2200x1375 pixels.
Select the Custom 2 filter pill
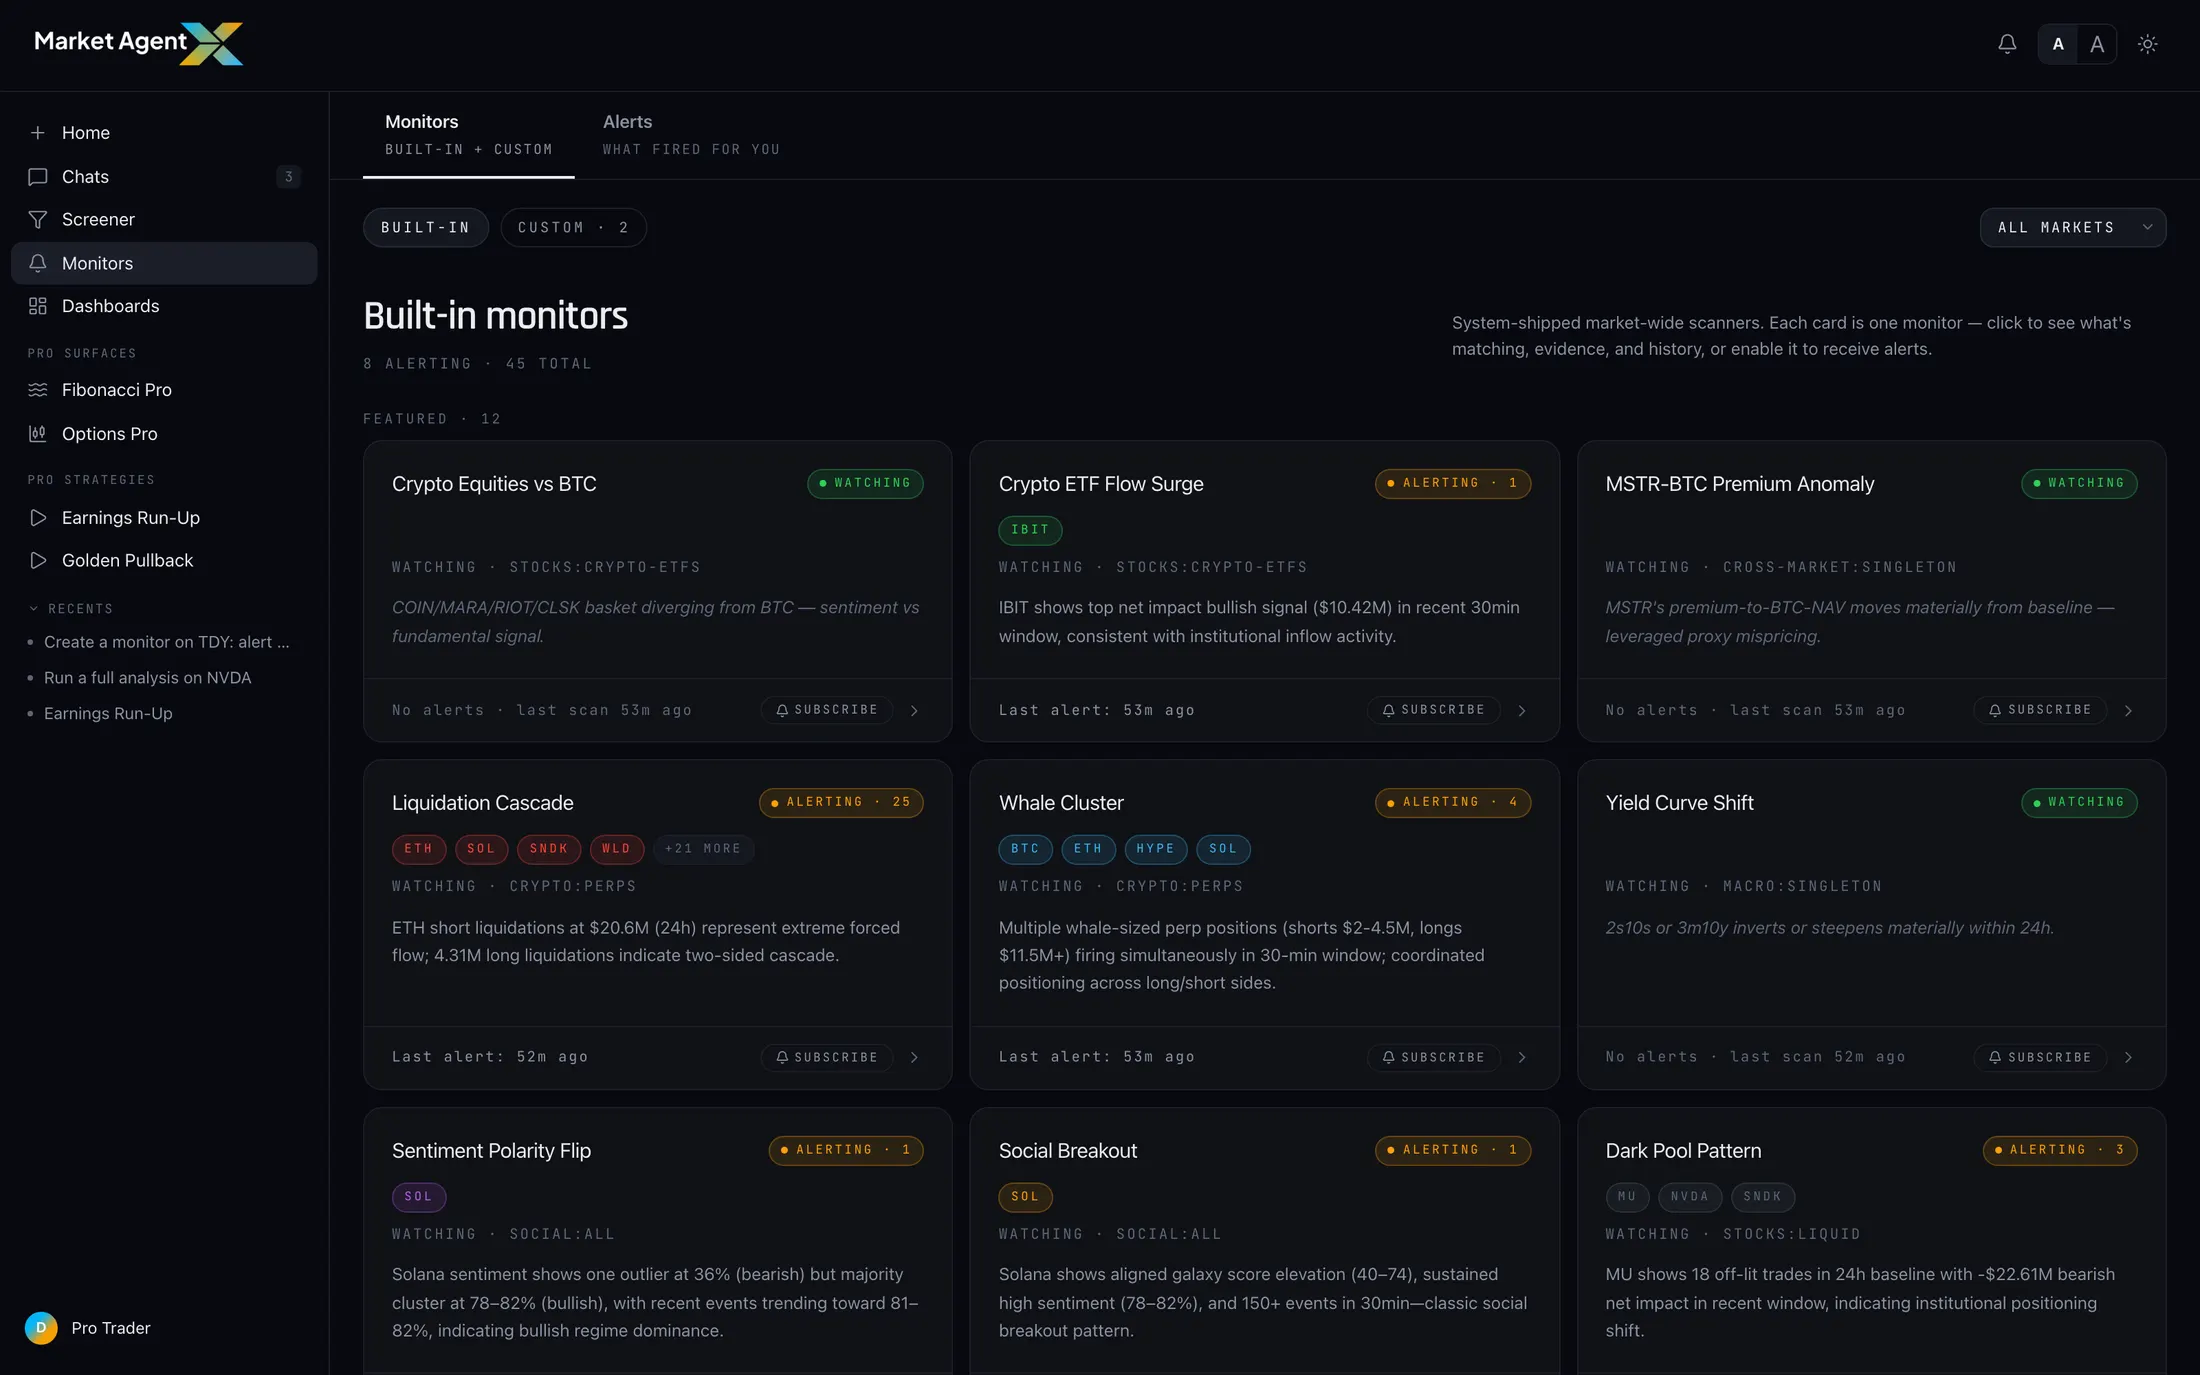573,228
